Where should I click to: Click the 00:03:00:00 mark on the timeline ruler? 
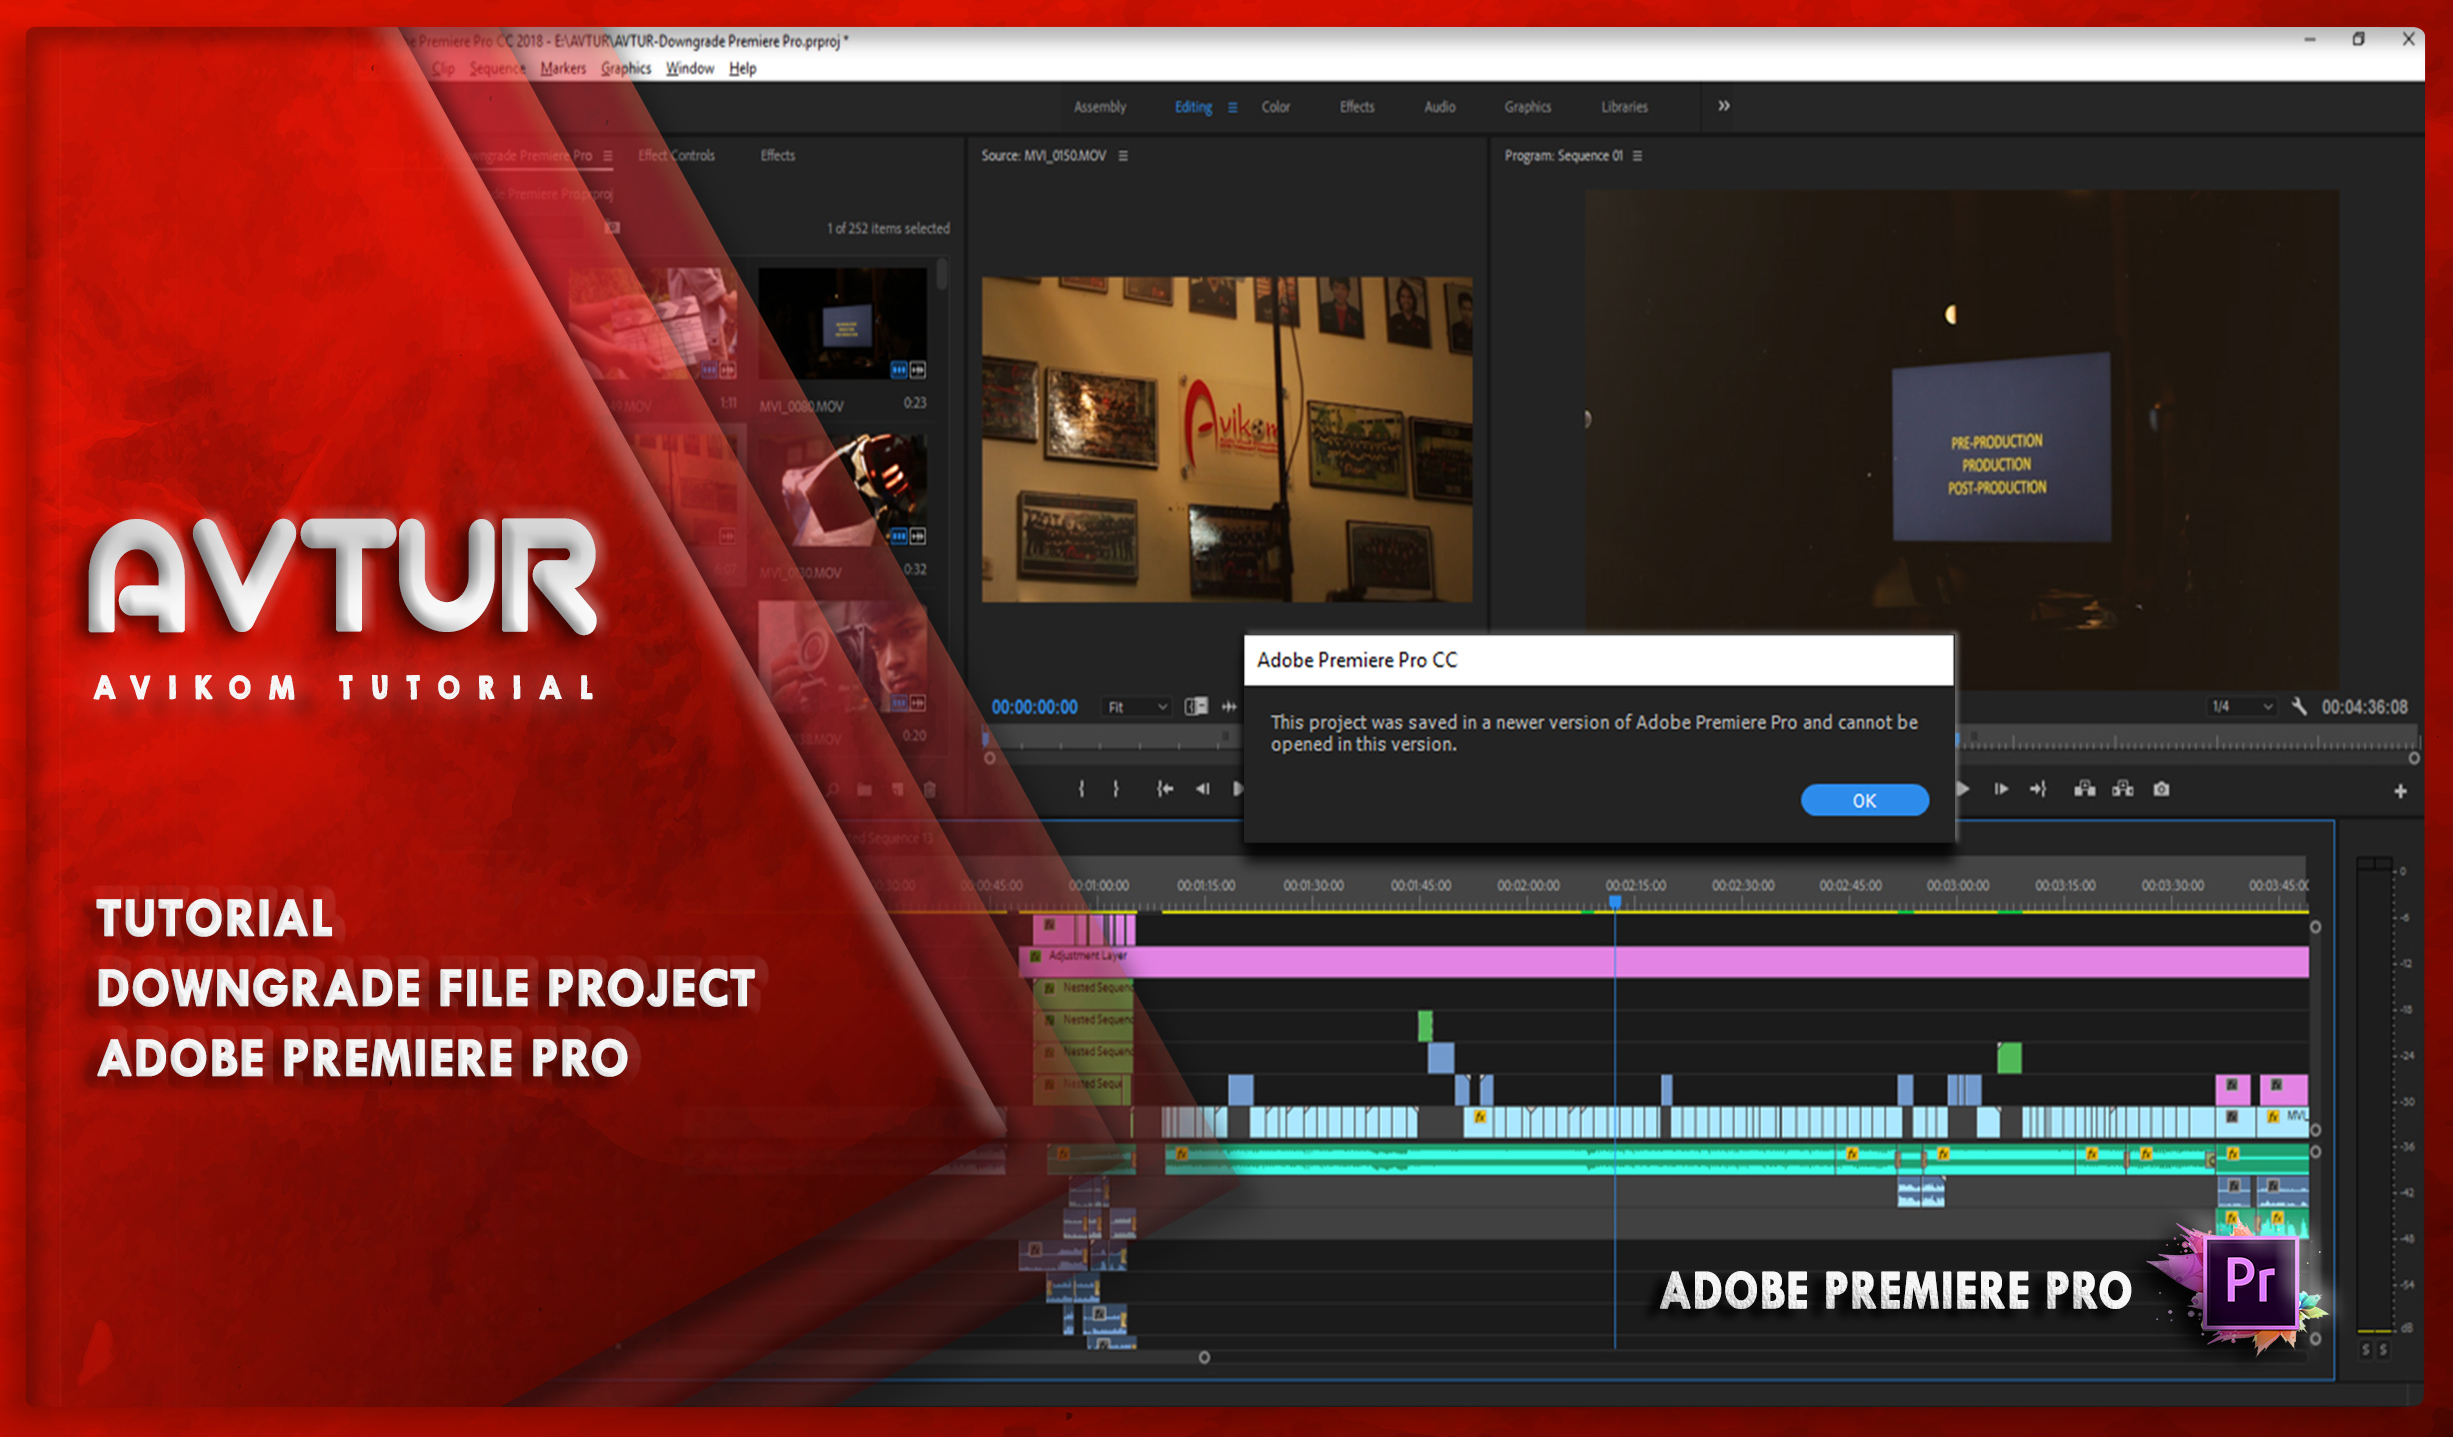coord(1958,885)
